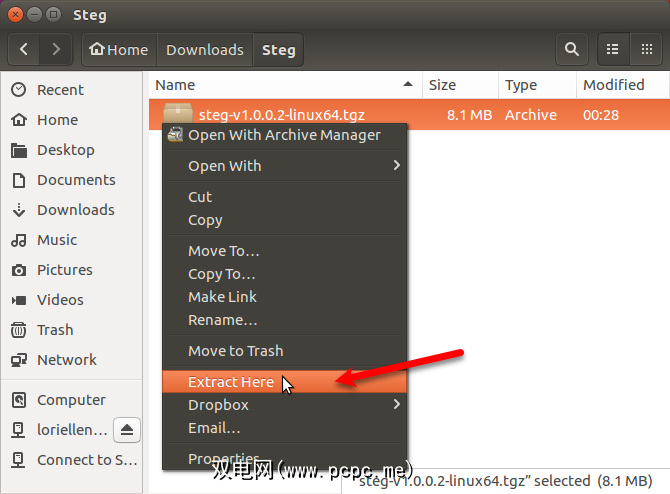
Task: Click the search magnifier icon
Action: click(x=571, y=50)
